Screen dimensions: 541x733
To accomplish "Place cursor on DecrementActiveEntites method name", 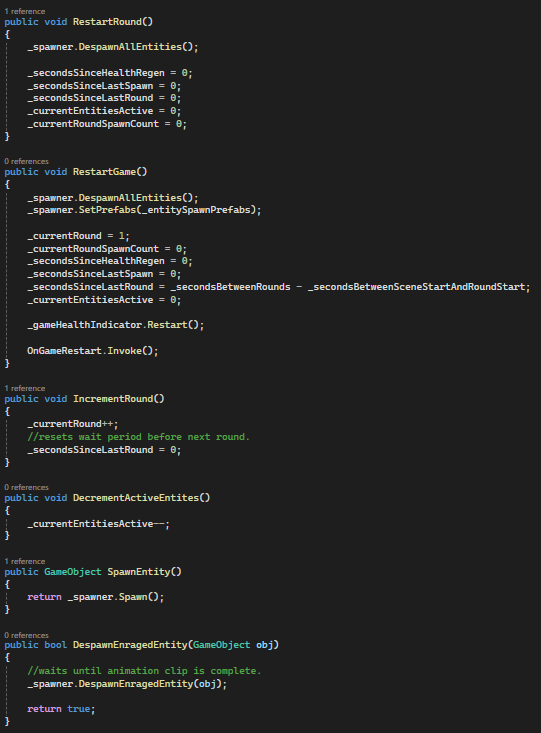I will (136, 498).
